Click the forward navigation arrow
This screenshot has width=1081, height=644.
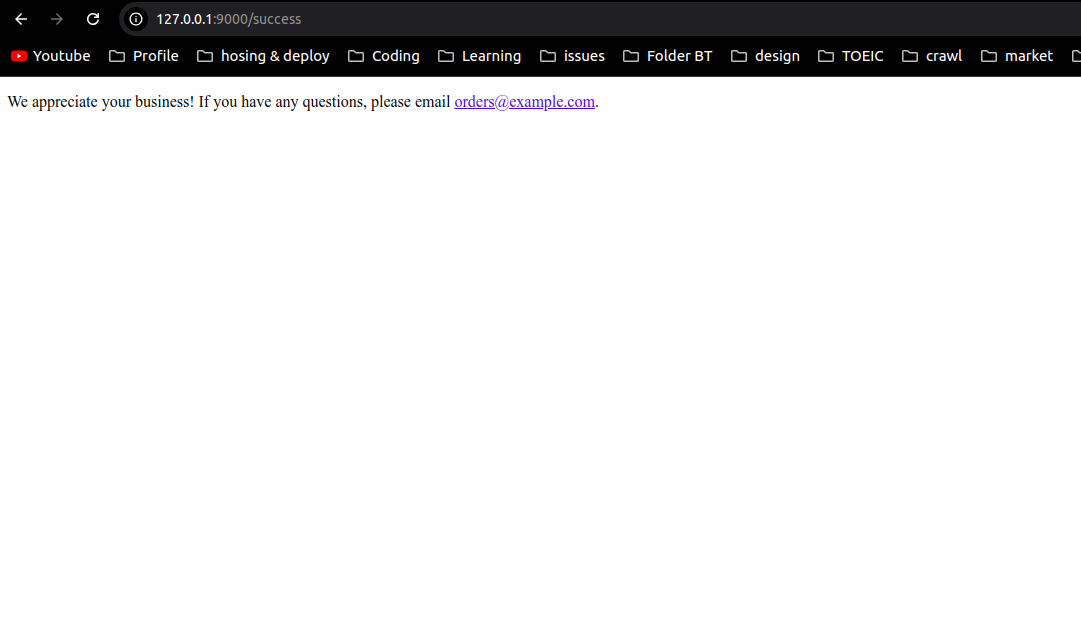click(x=57, y=18)
